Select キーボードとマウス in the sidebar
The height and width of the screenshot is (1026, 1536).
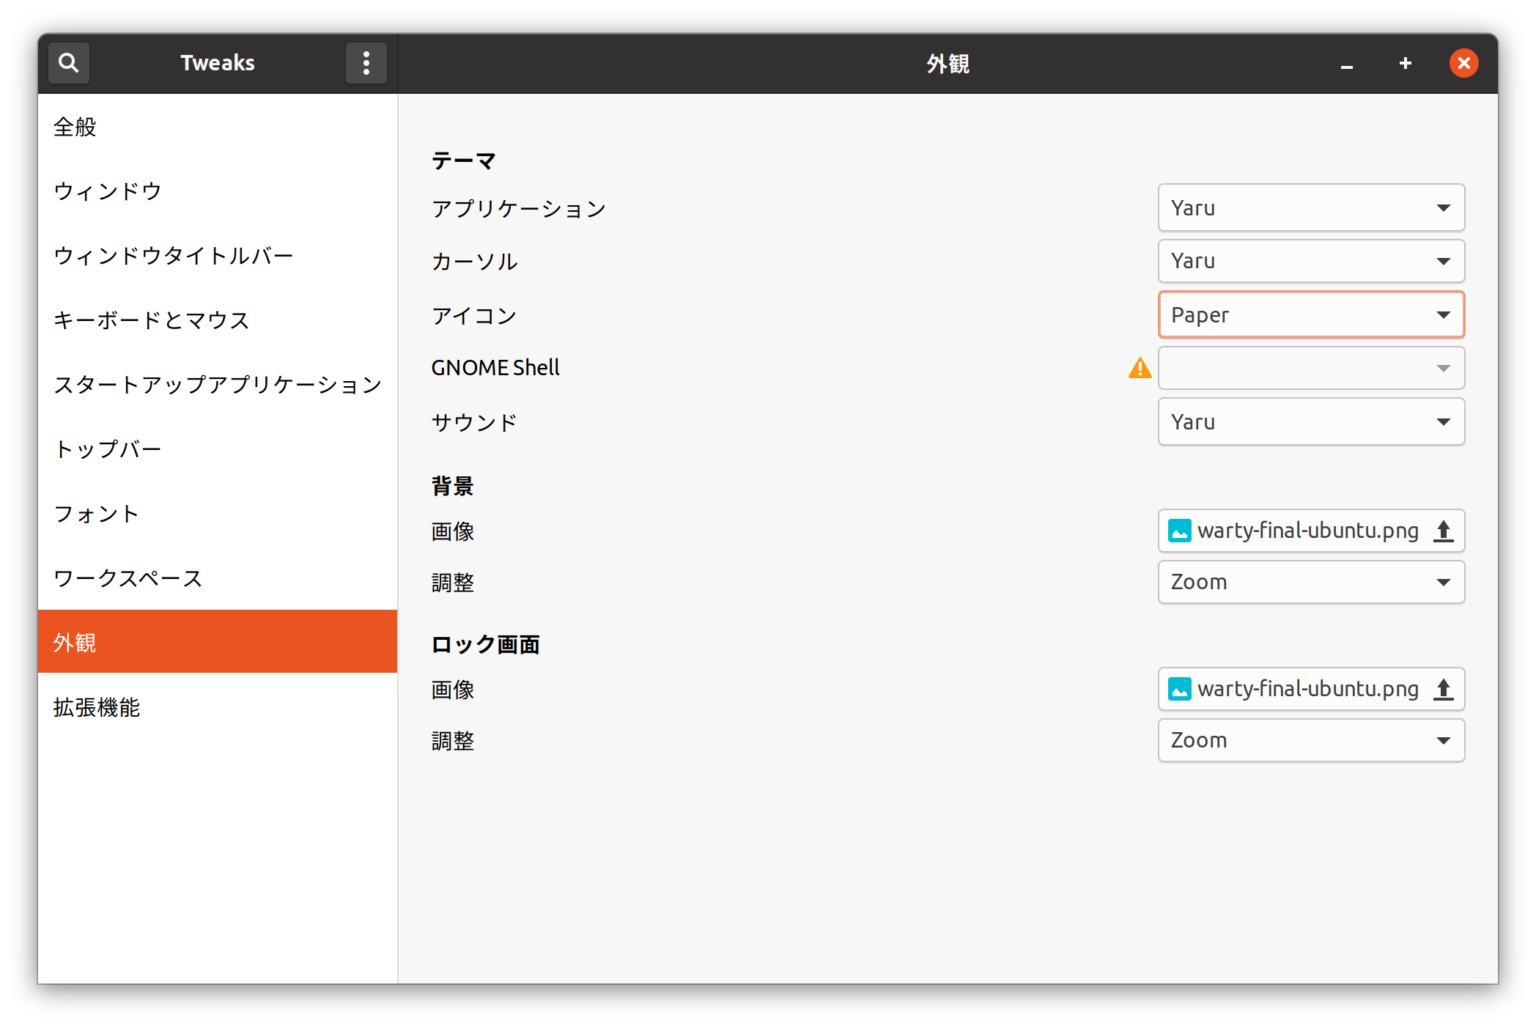click(x=151, y=320)
